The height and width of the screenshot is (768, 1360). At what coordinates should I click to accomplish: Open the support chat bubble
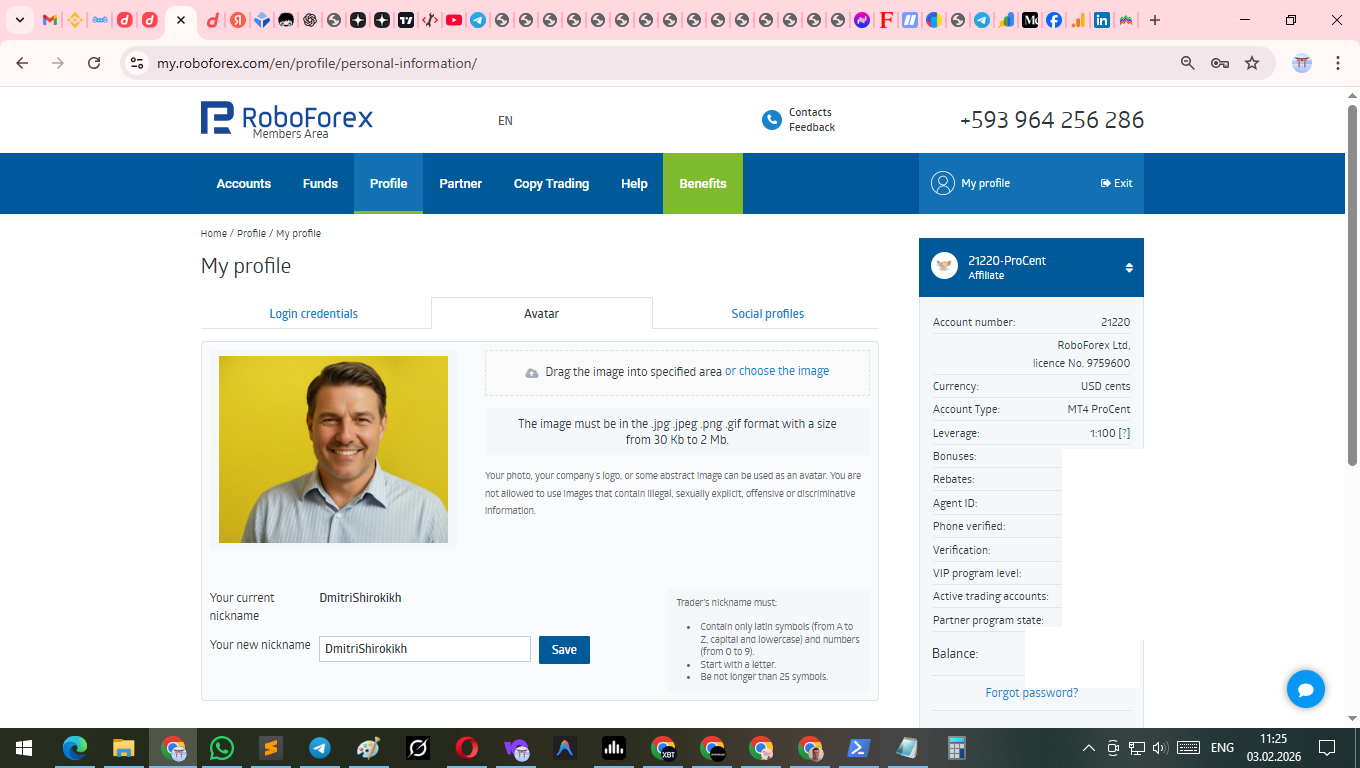click(1306, 688)
